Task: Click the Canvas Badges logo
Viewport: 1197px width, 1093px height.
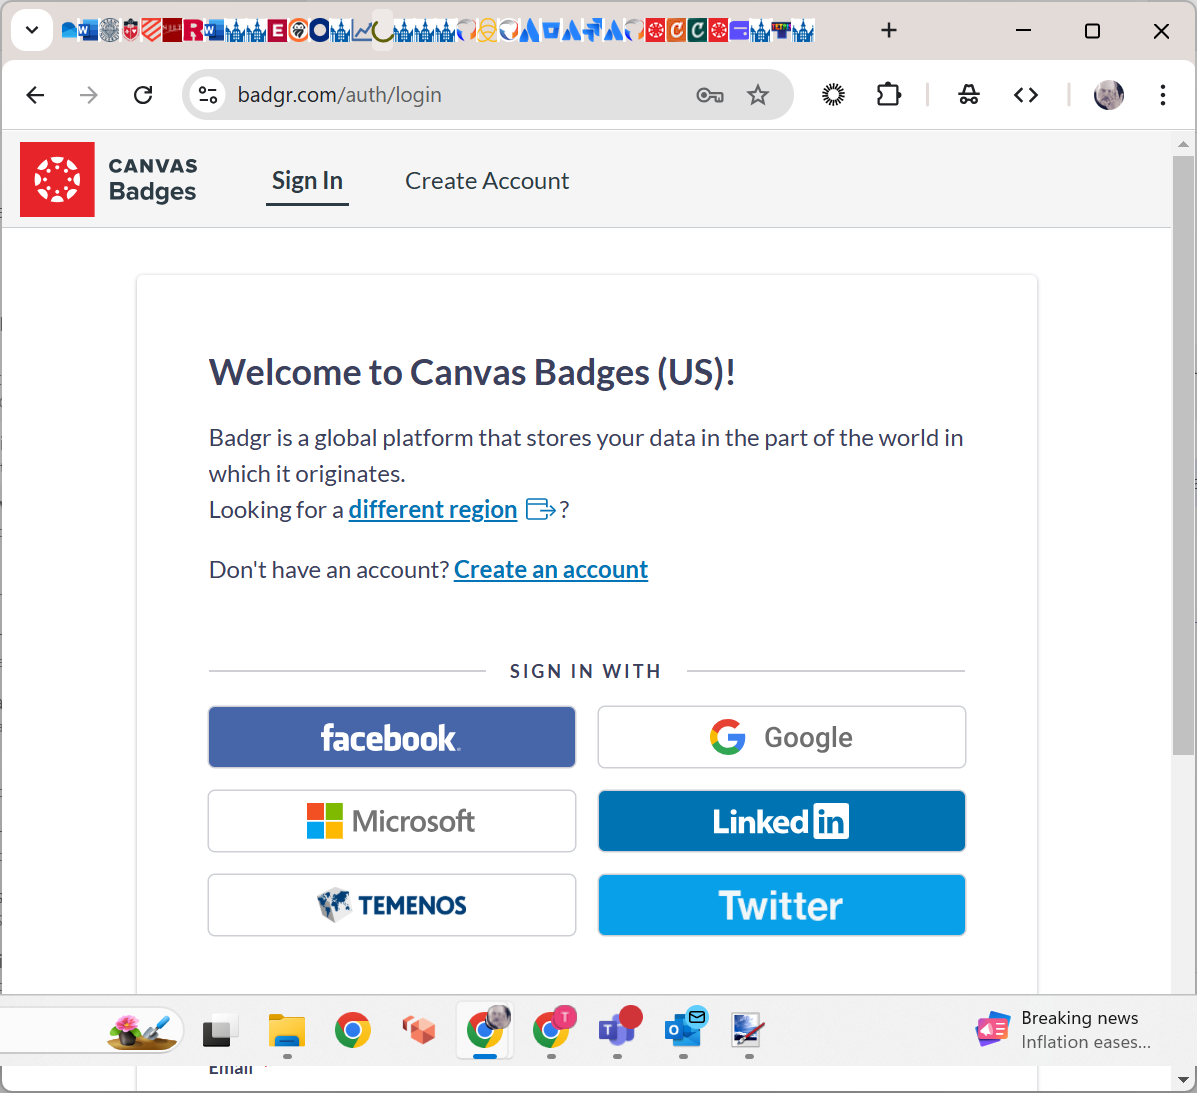Action: [x=108, y=179]
